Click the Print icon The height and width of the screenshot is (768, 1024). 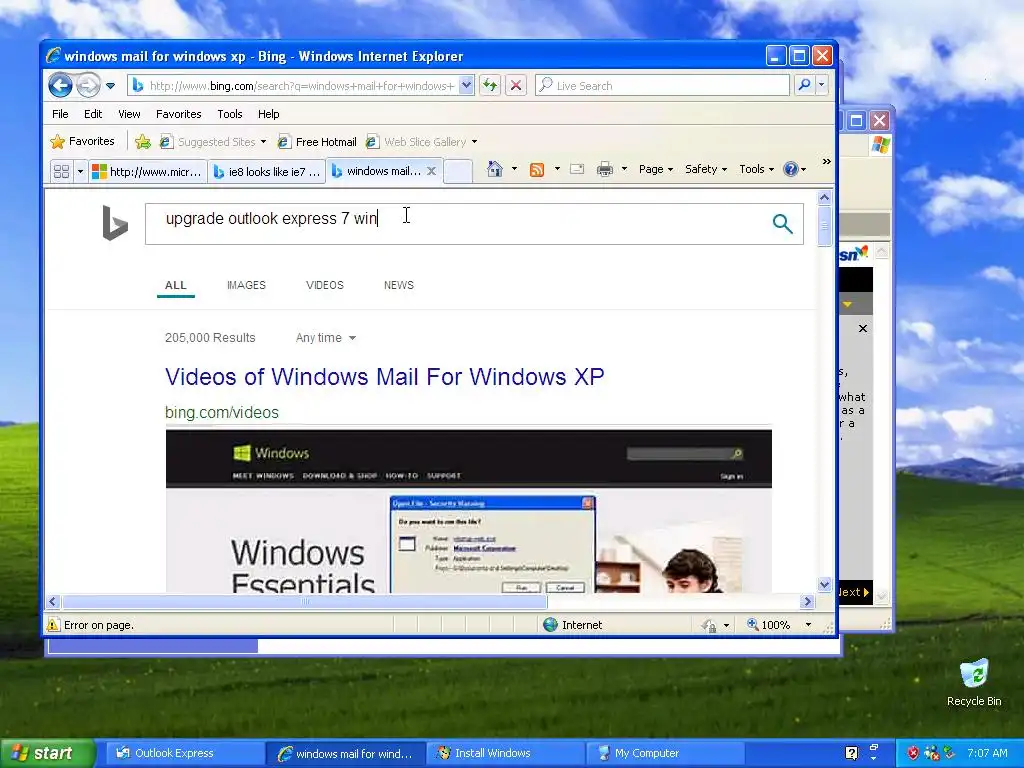pyautogui.click(x=605, y=170)
